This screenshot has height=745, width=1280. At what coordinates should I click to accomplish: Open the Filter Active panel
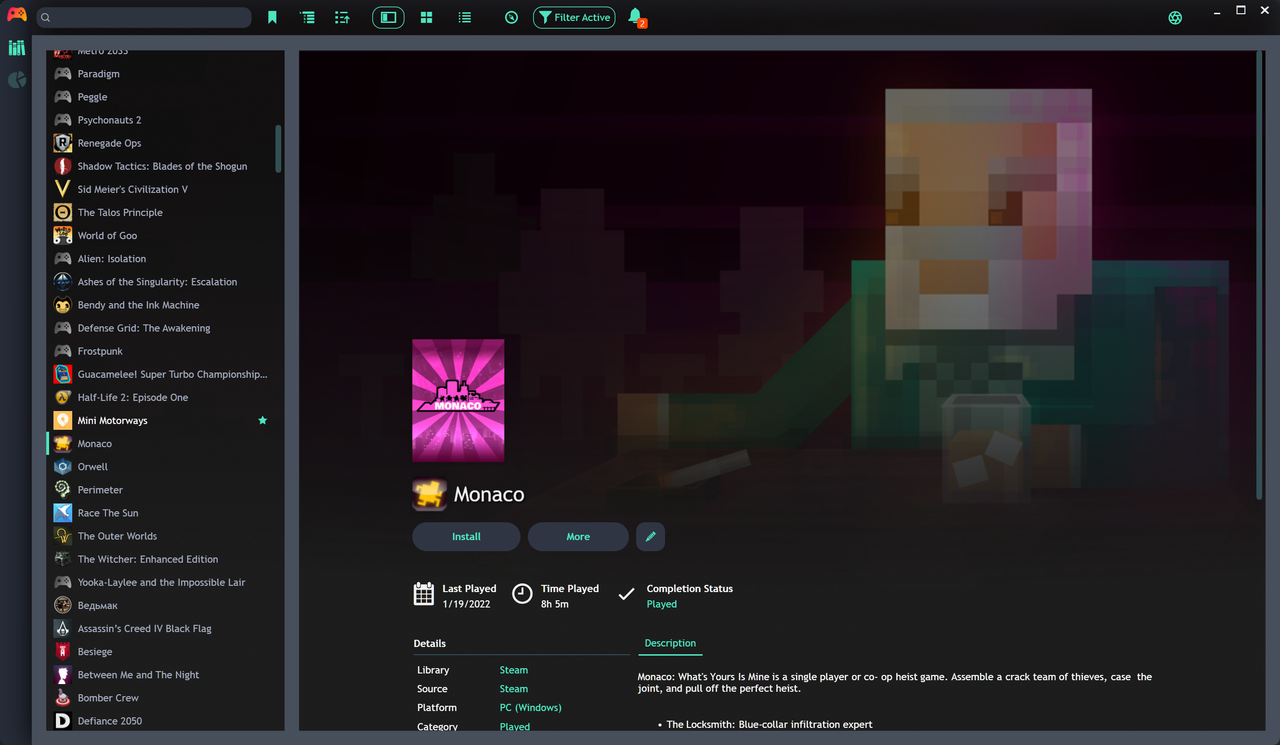pos(574,17)
